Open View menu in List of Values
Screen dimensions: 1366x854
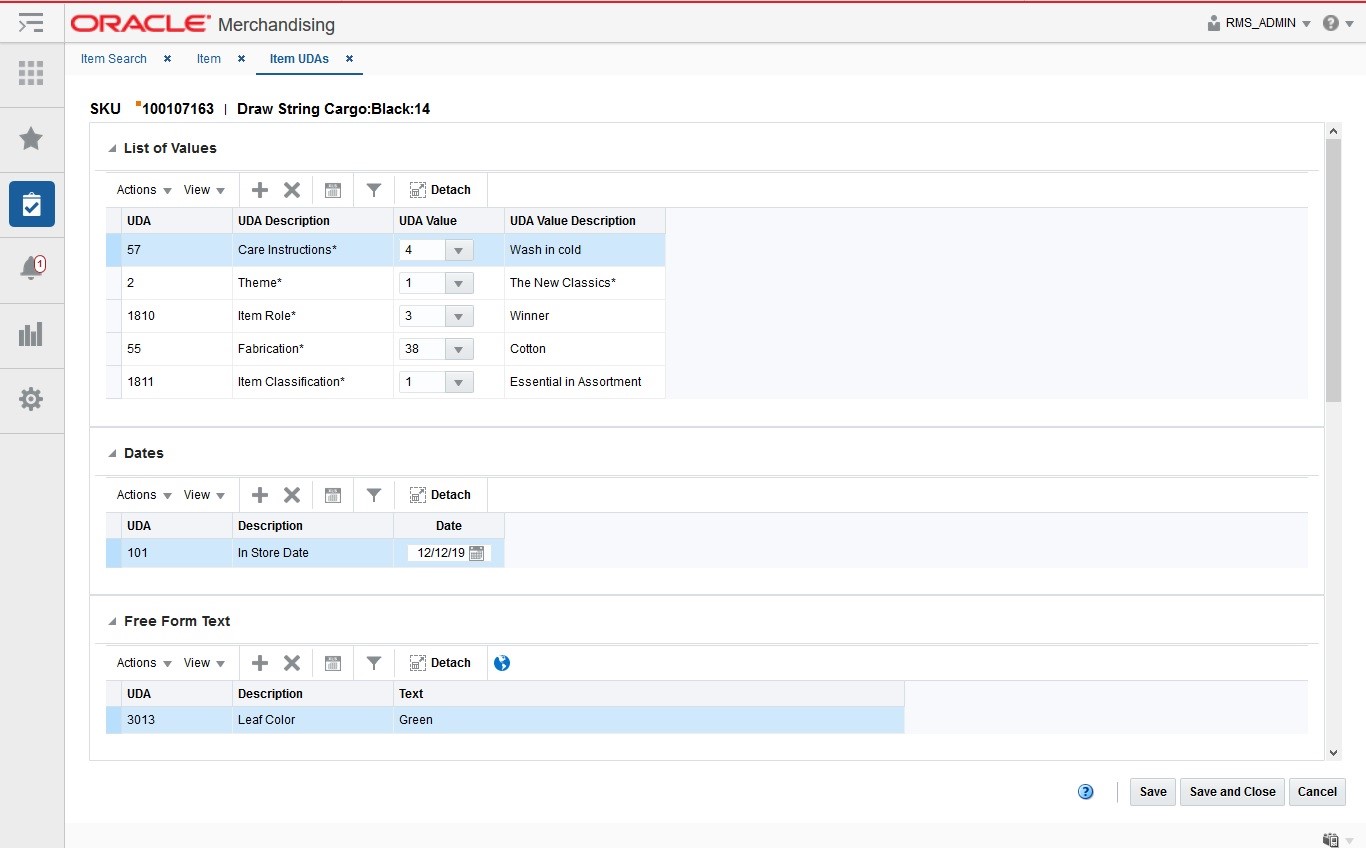coord(204,190)
